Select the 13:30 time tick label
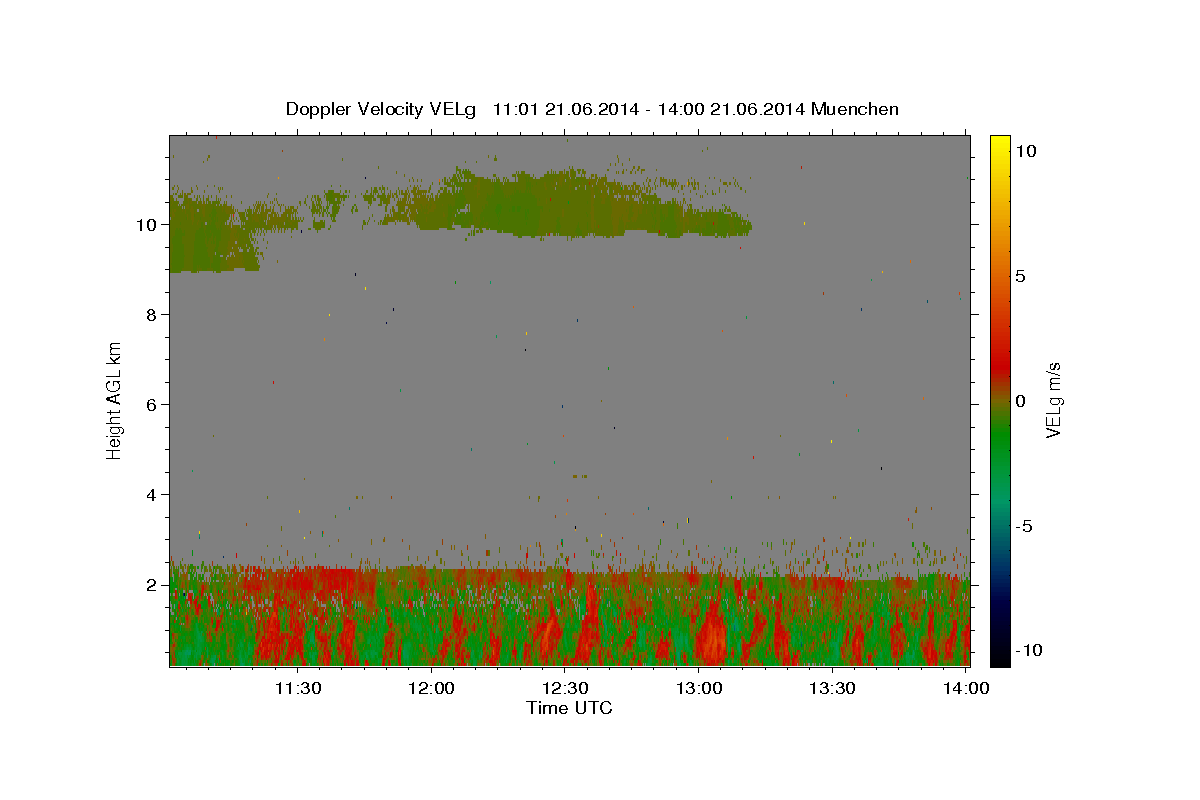 point(832,688)
